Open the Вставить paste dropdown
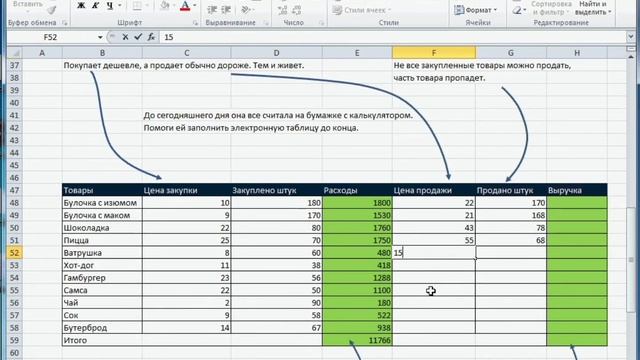The width and height of the screenshot is (640, 360). tap(28, 4)
